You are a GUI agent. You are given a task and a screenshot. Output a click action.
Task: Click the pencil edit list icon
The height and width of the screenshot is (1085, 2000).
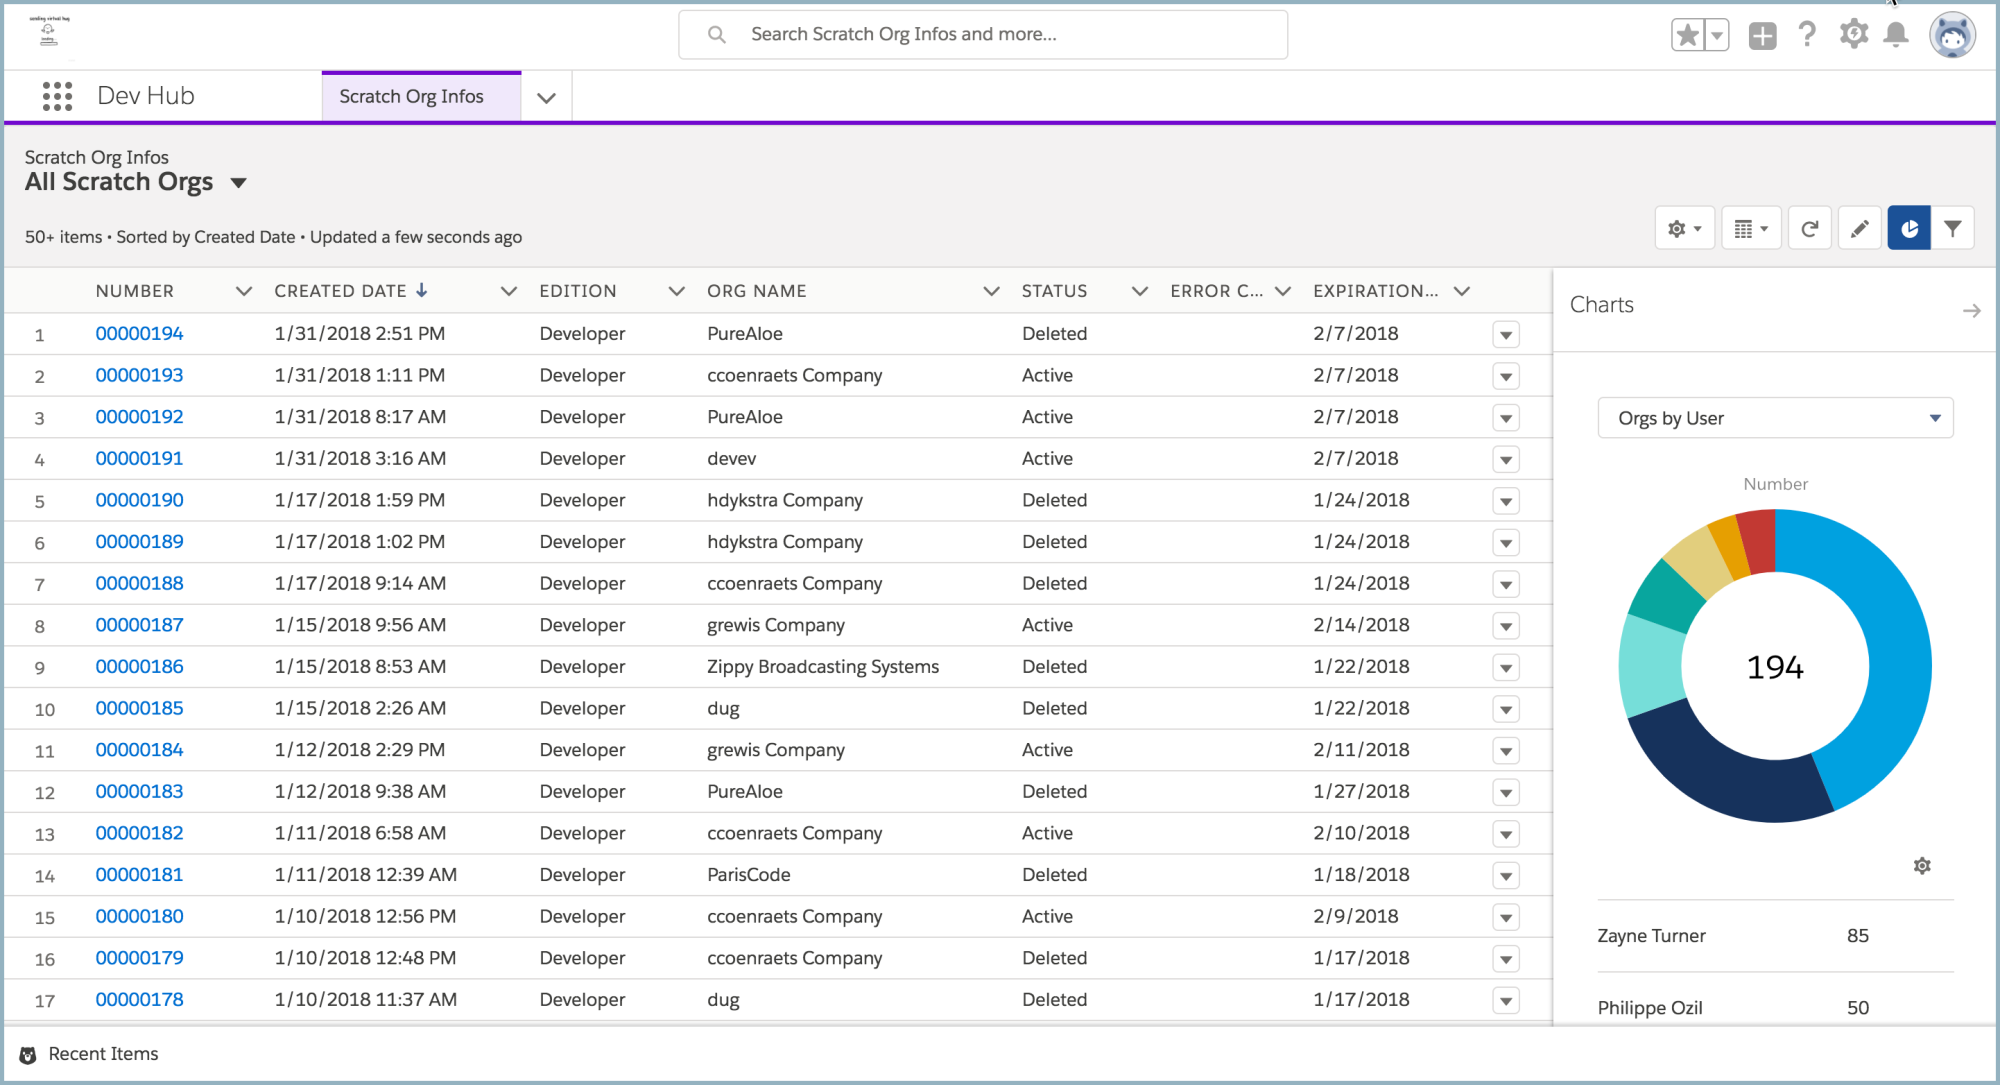[1860, 229]
